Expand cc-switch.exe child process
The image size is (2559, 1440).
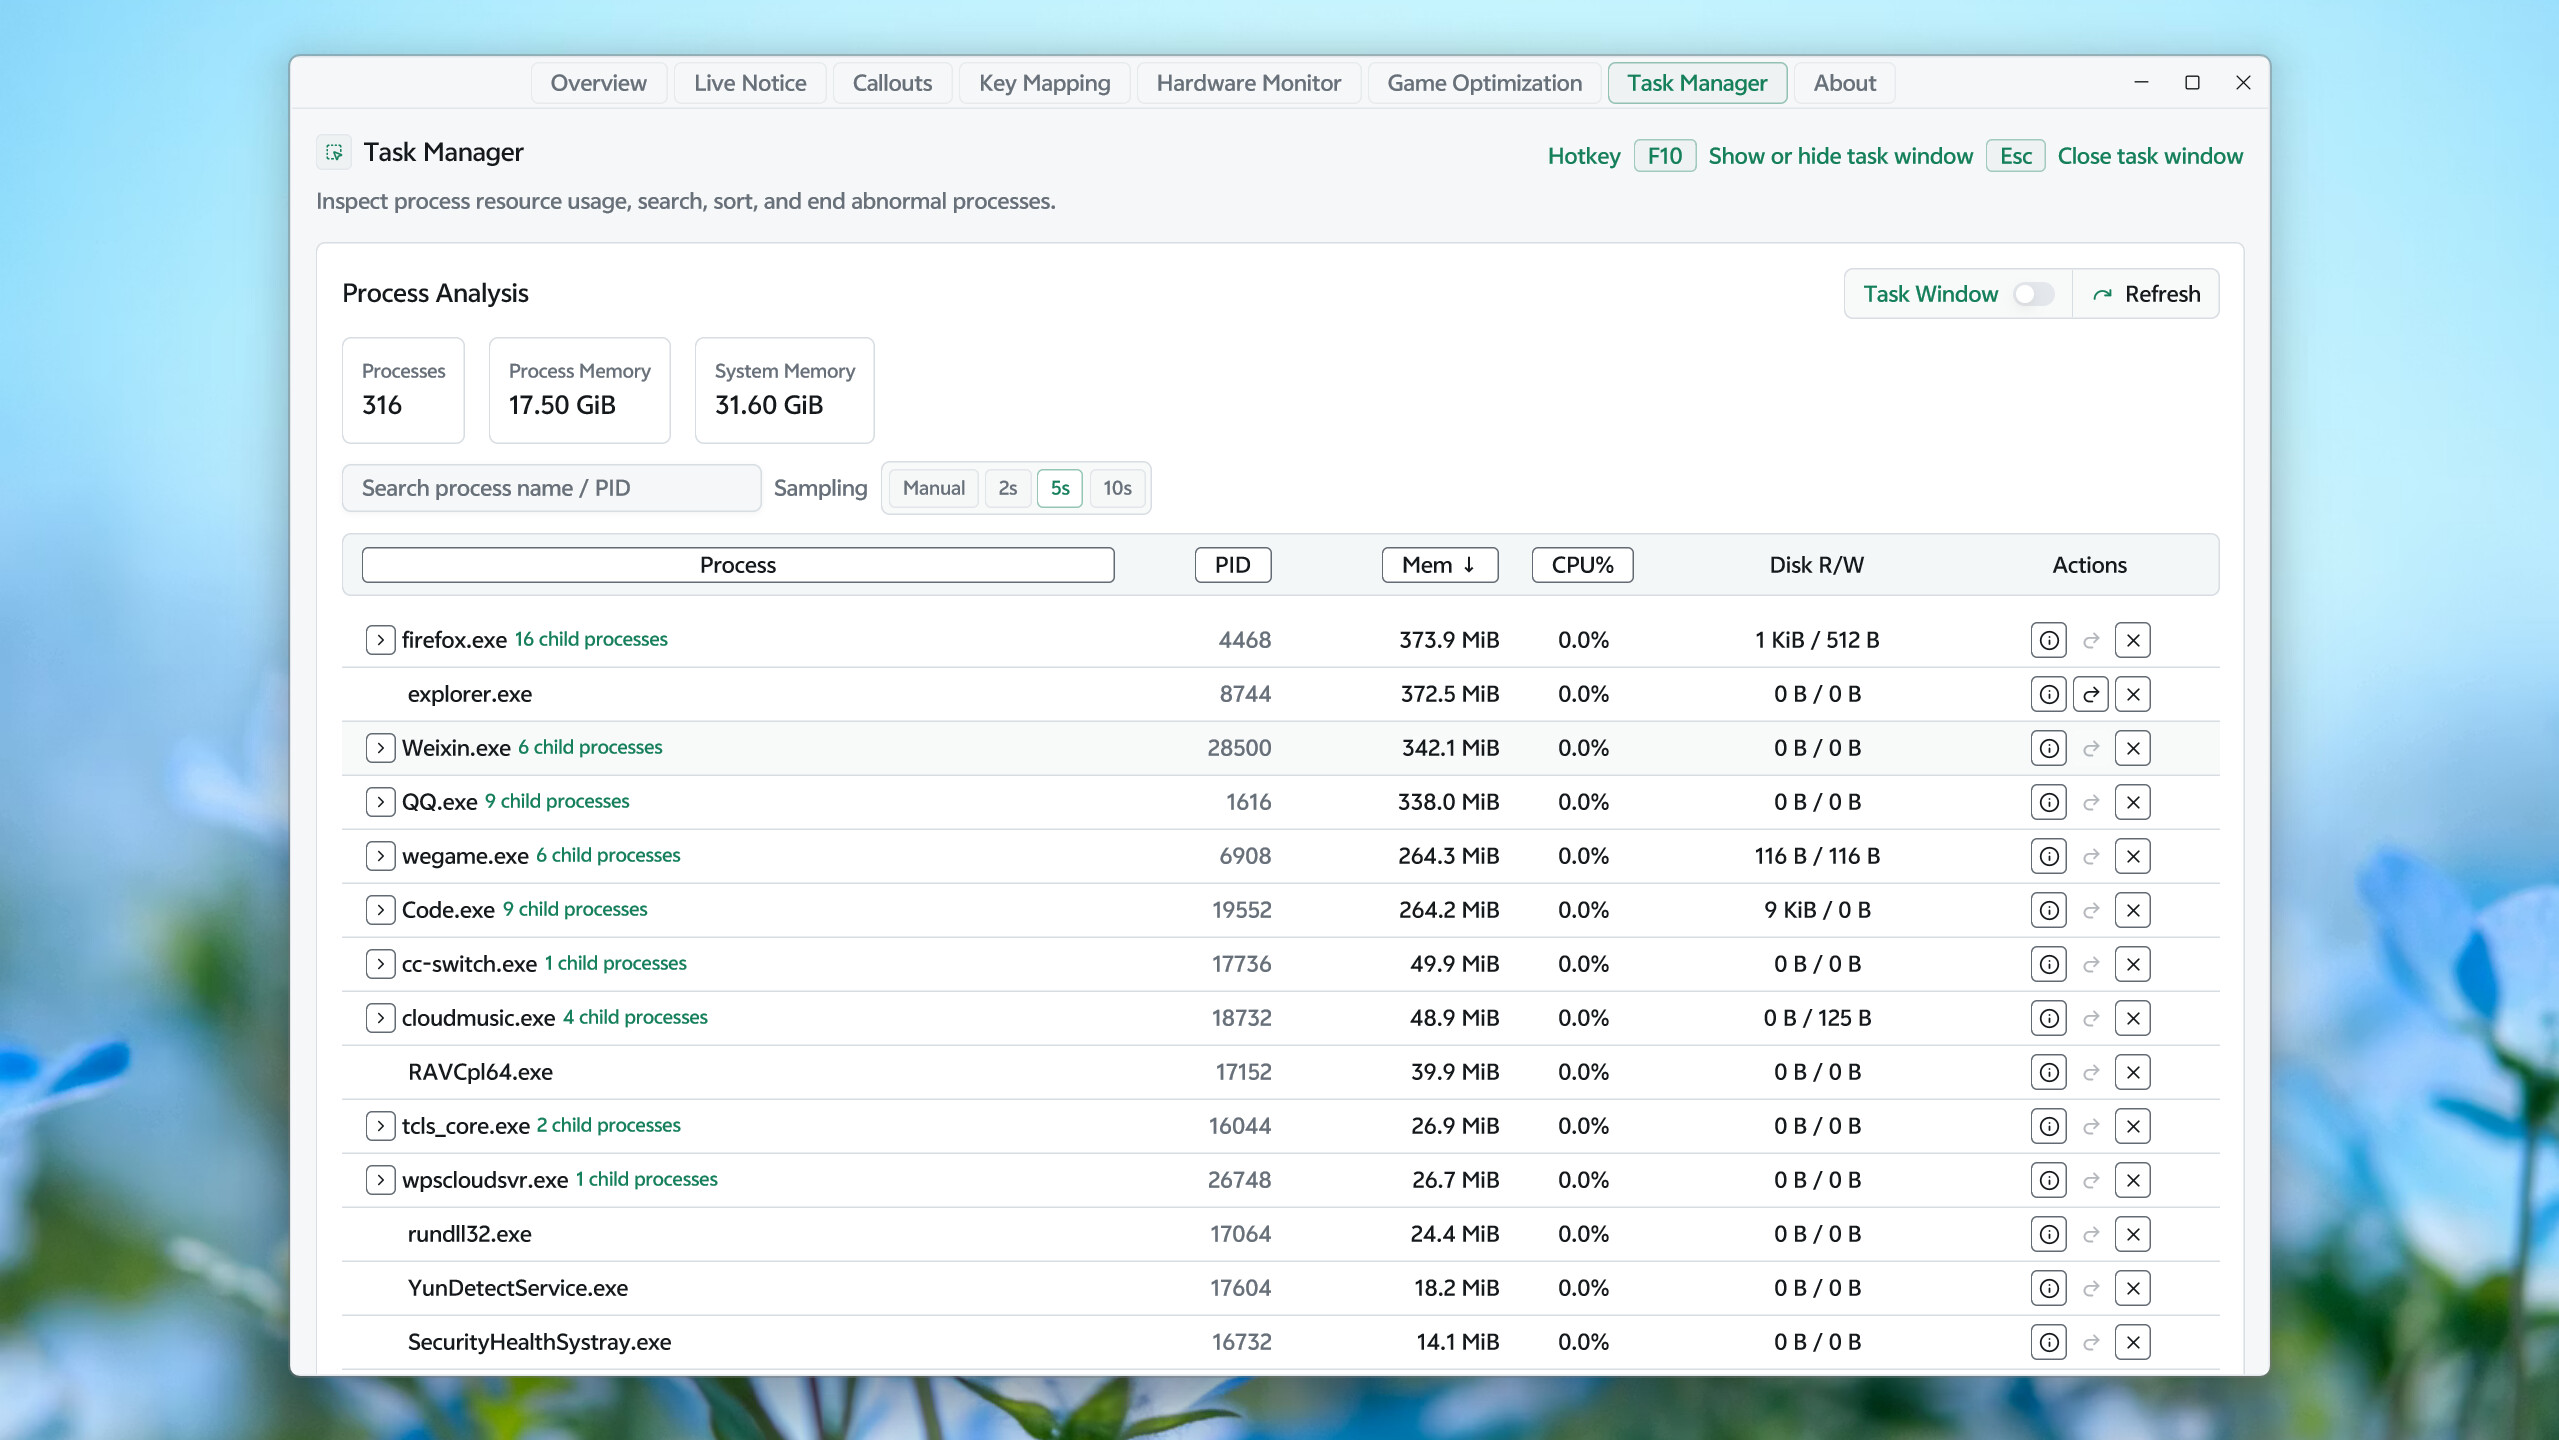click(x=380, y=964)
